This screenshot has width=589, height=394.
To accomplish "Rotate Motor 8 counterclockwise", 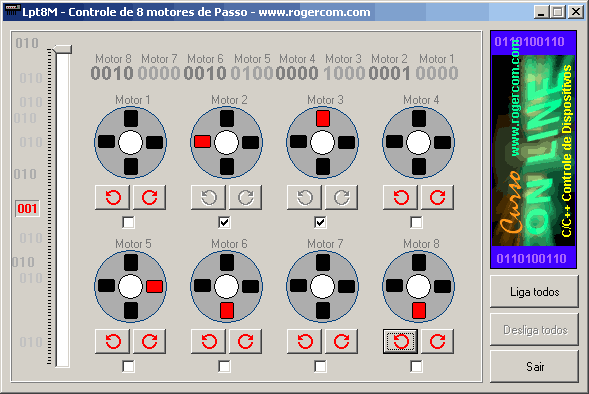I will 400,341.
